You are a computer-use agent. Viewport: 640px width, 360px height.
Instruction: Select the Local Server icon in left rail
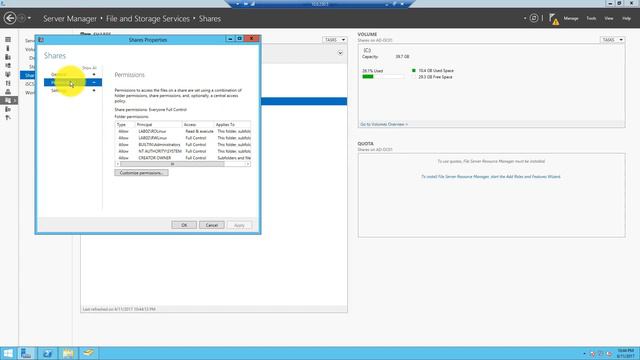(8, 48)
